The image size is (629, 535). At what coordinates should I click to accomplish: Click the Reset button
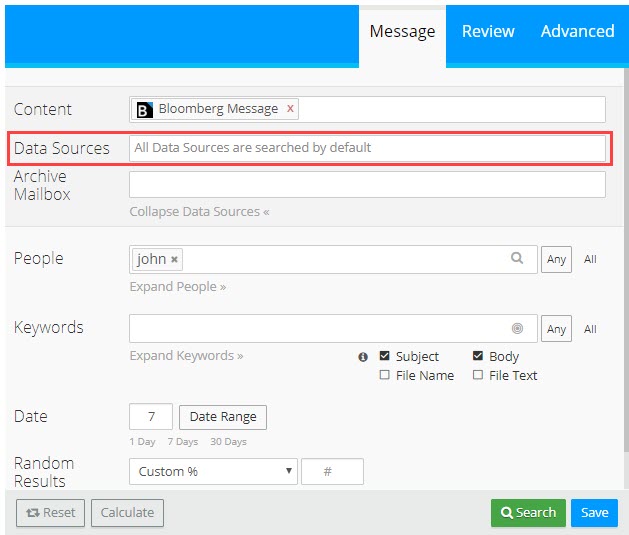click(x=49, y=513)
